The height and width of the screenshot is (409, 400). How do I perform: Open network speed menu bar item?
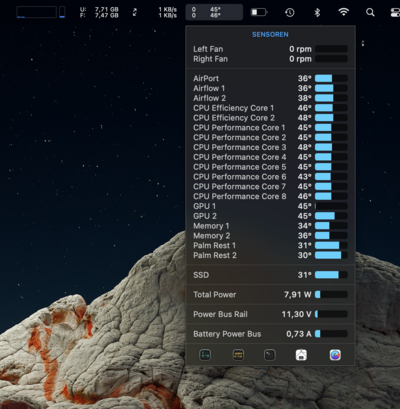(x=168, y=12)
